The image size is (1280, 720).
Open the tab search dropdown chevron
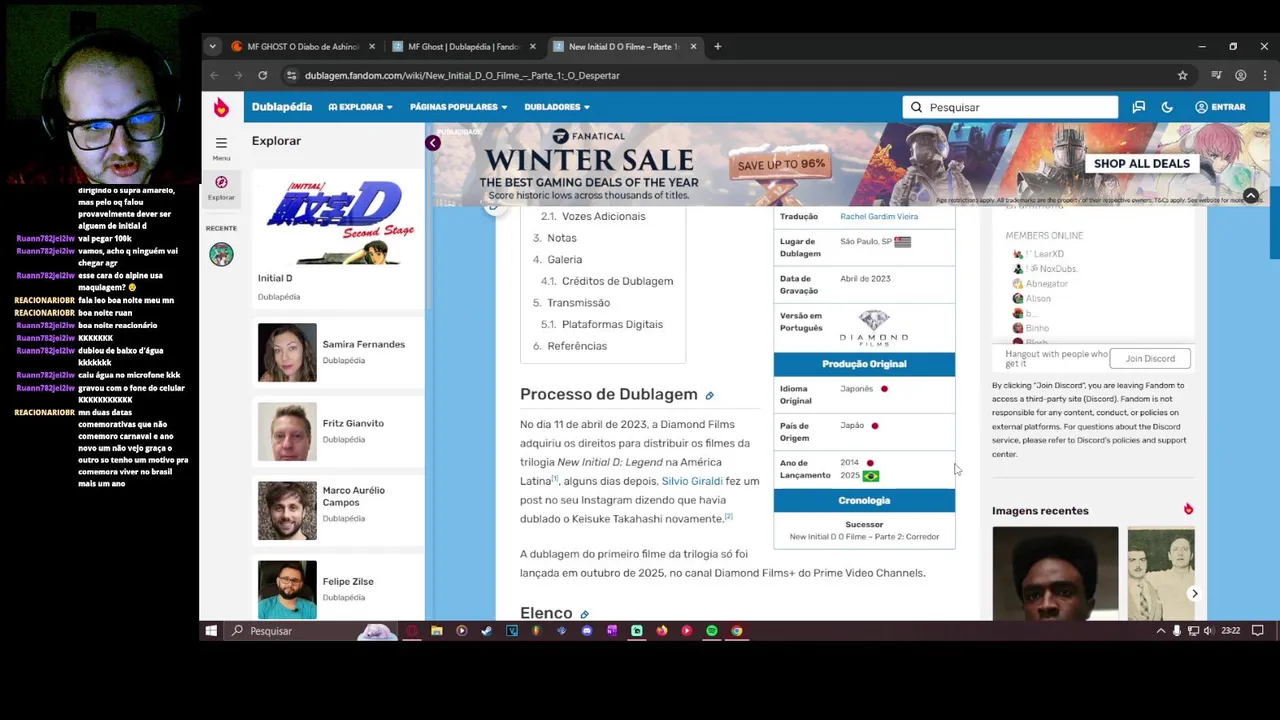click(x=212, y=46)
